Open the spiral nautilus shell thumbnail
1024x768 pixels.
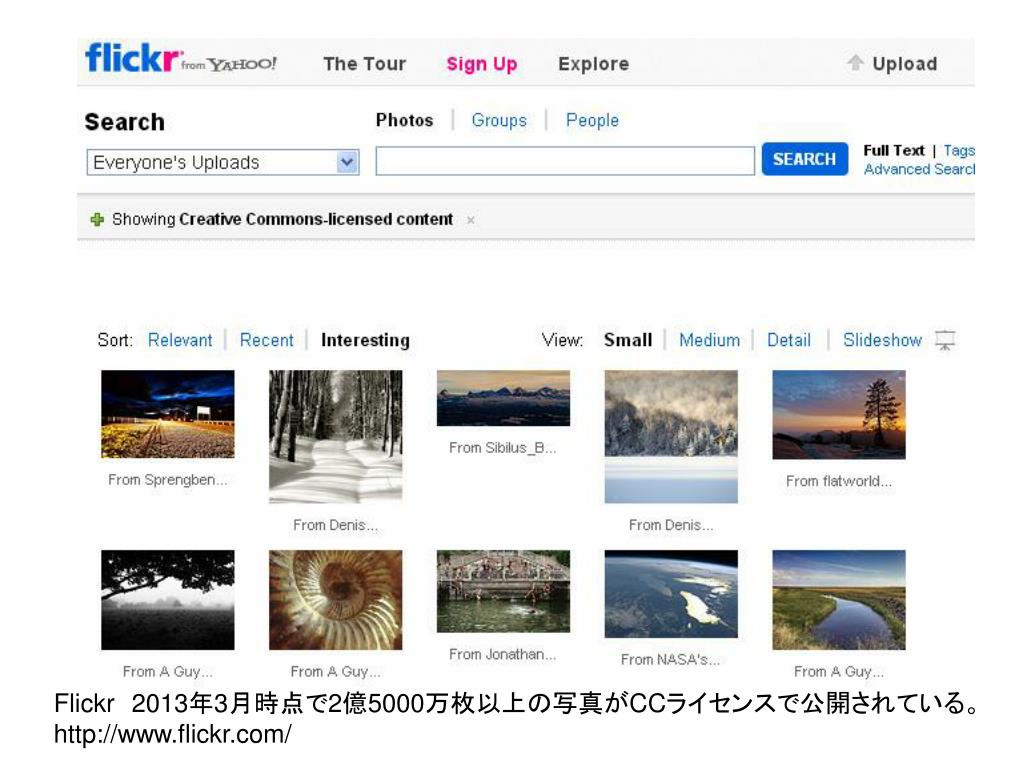point(336,600)
